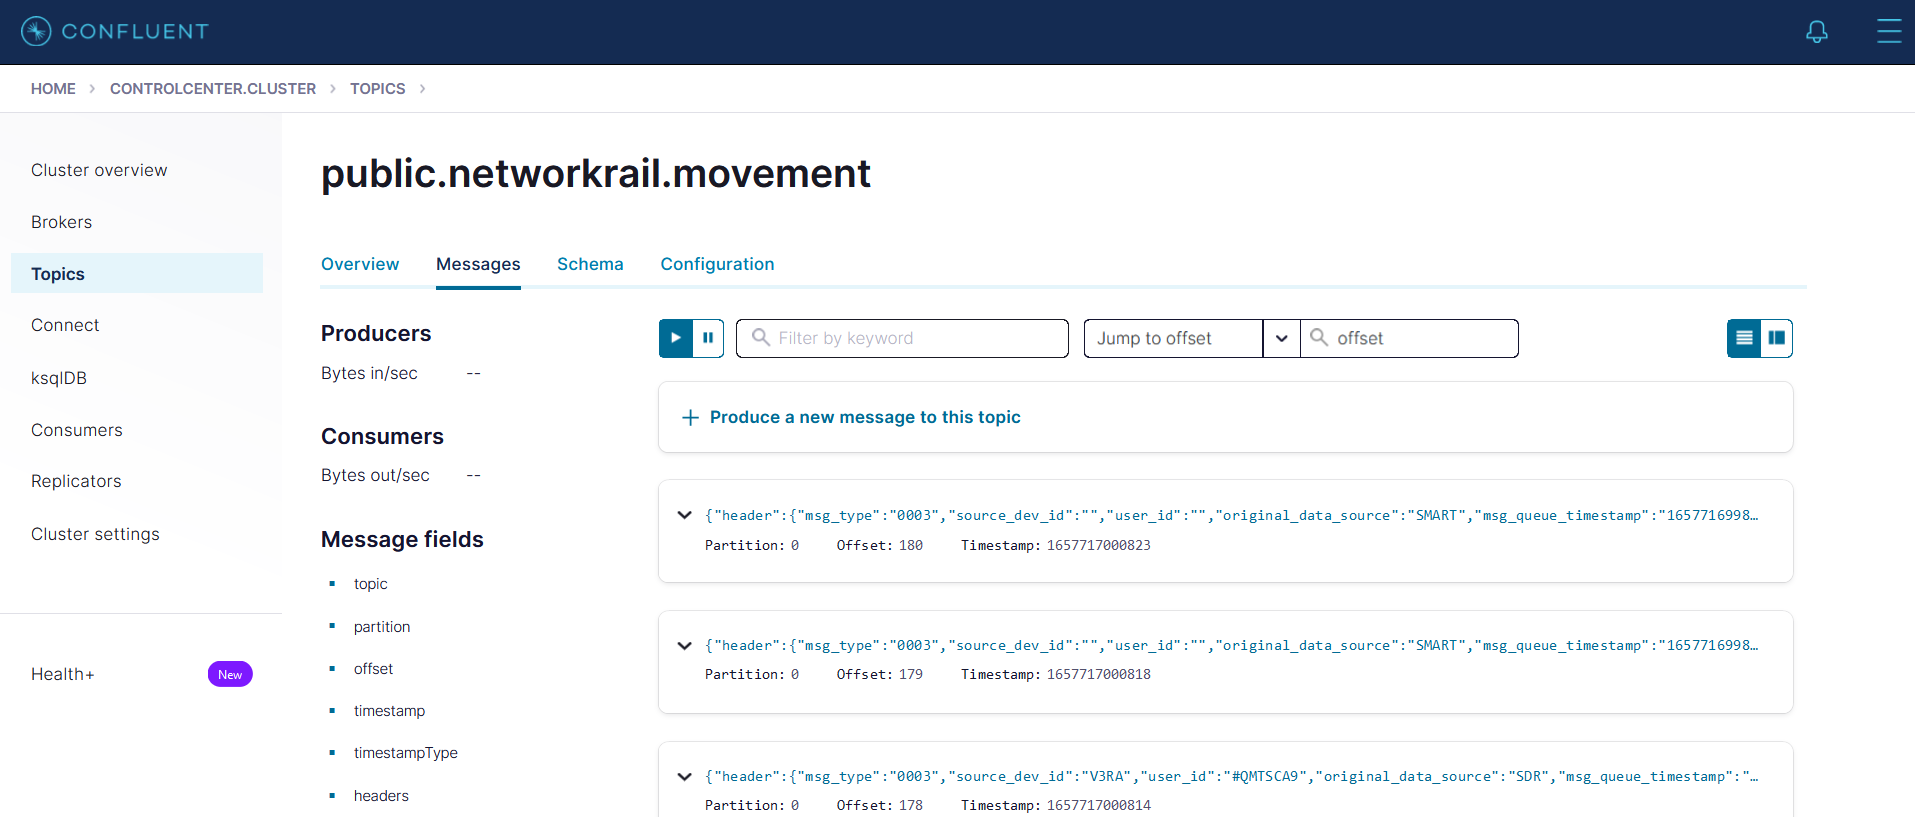The width and height of the screenshot is (1915, 831).
Task: Click the Bytes in/sec label
Action: pos(369,373)
